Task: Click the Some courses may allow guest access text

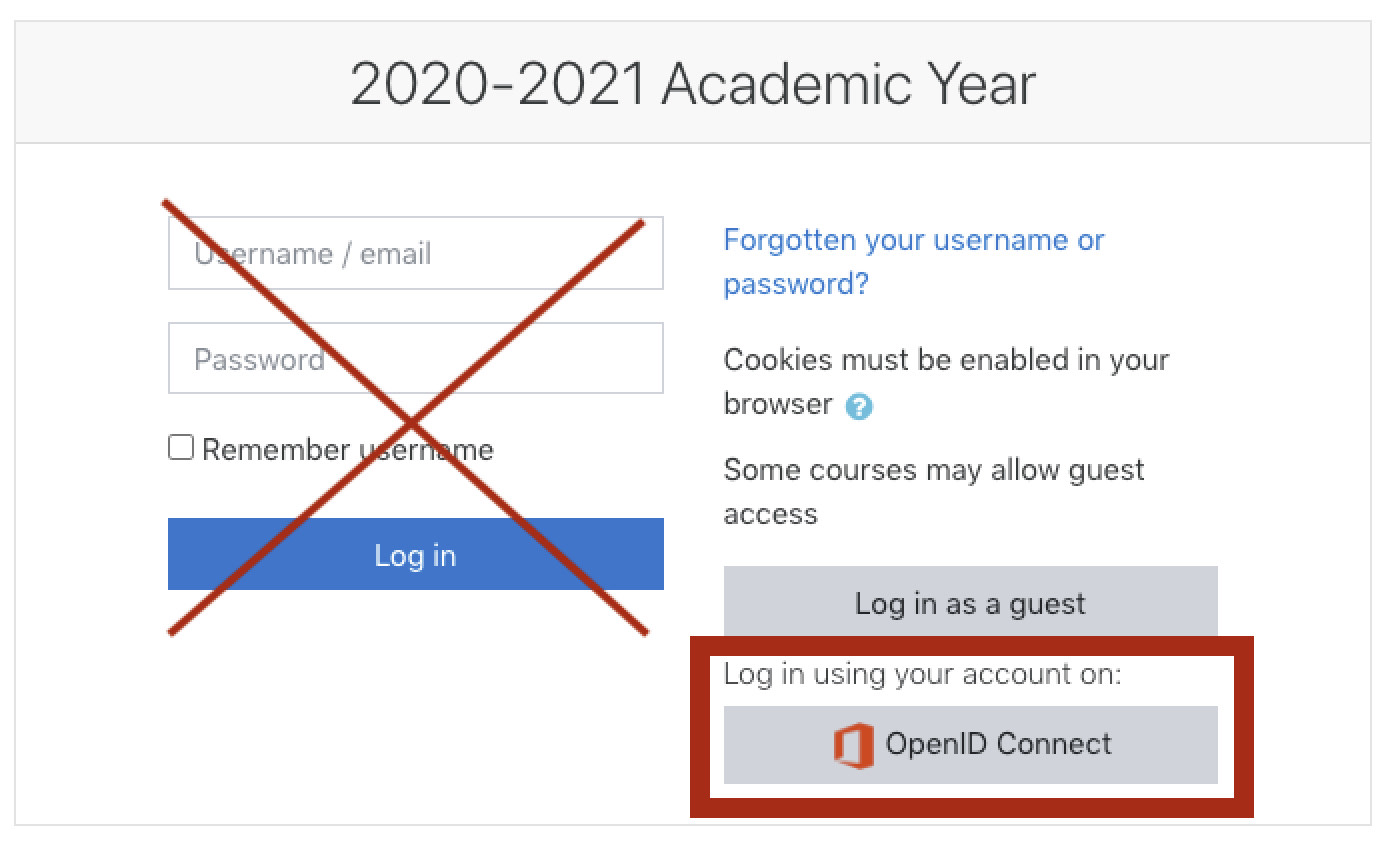Action: [933, 470]
